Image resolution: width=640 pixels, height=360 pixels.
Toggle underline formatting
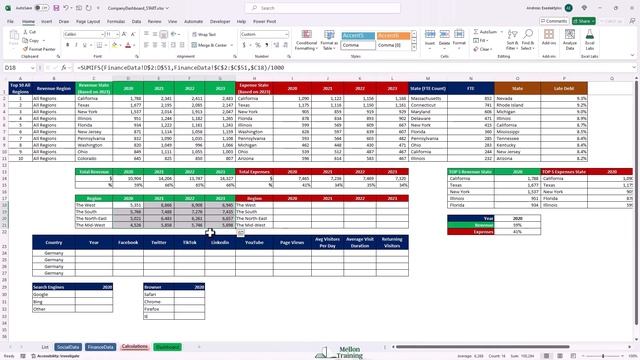[84, 45]
